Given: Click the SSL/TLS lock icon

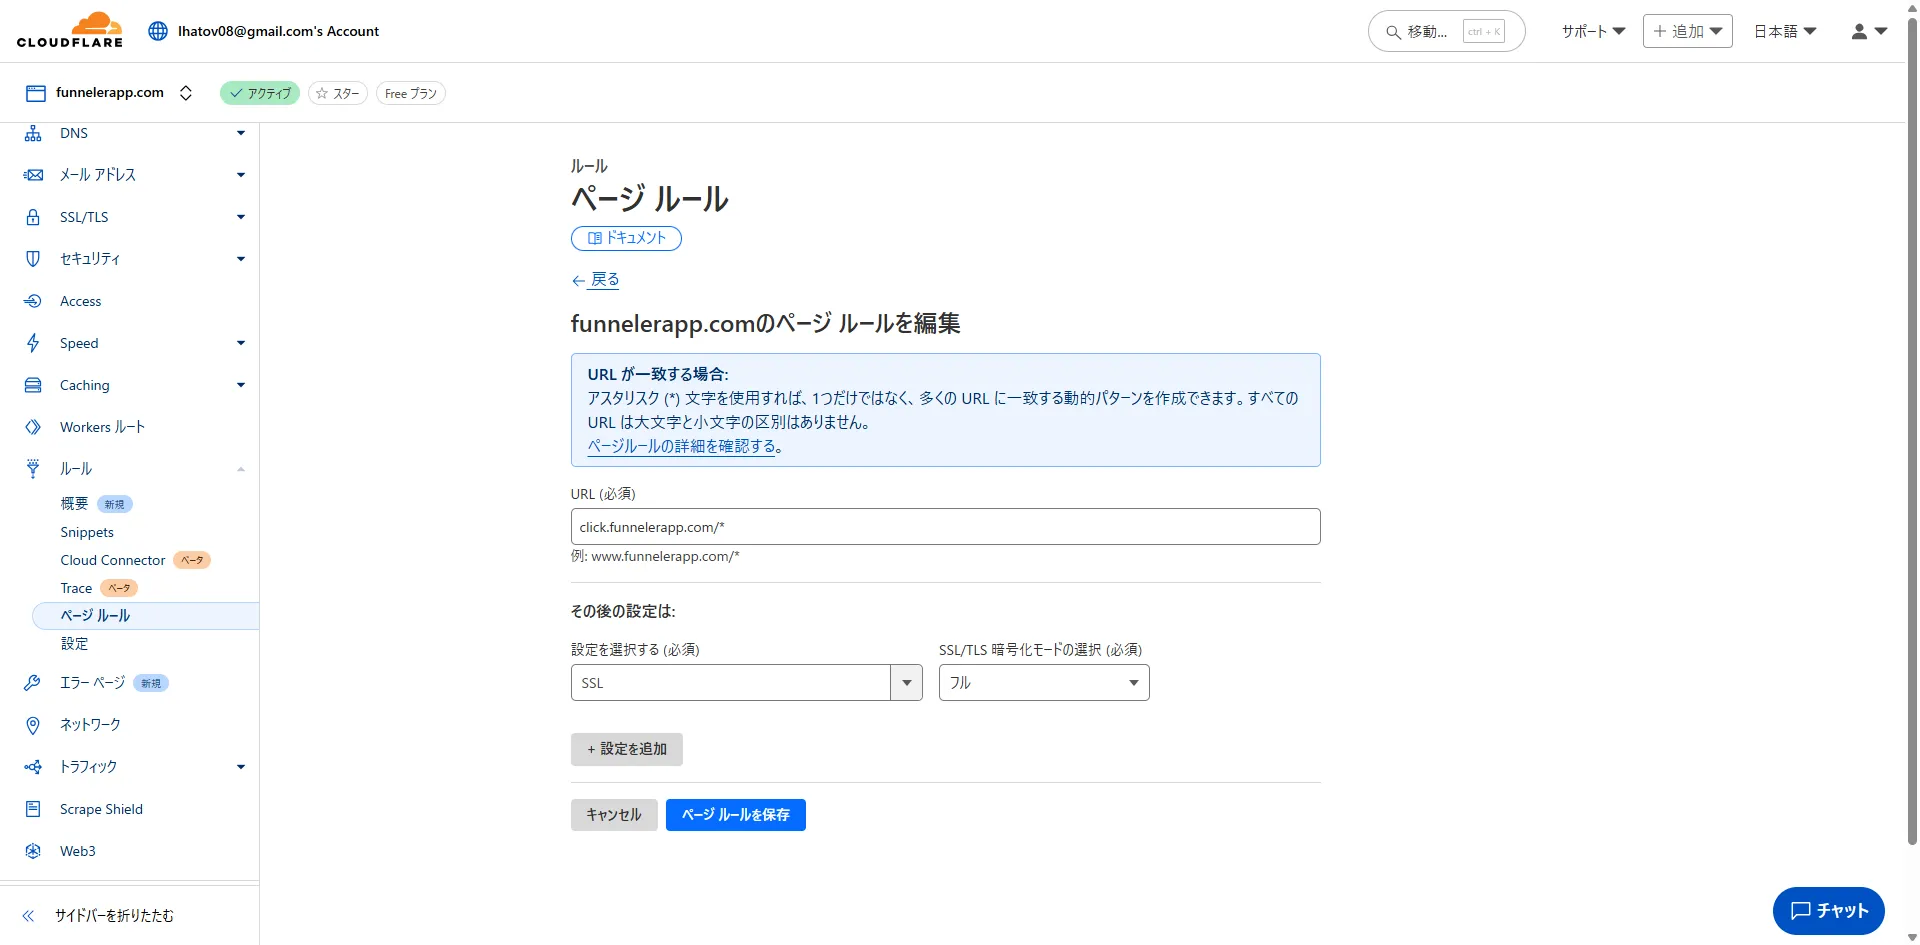Looking at the screenshot, I should point(33,217).
